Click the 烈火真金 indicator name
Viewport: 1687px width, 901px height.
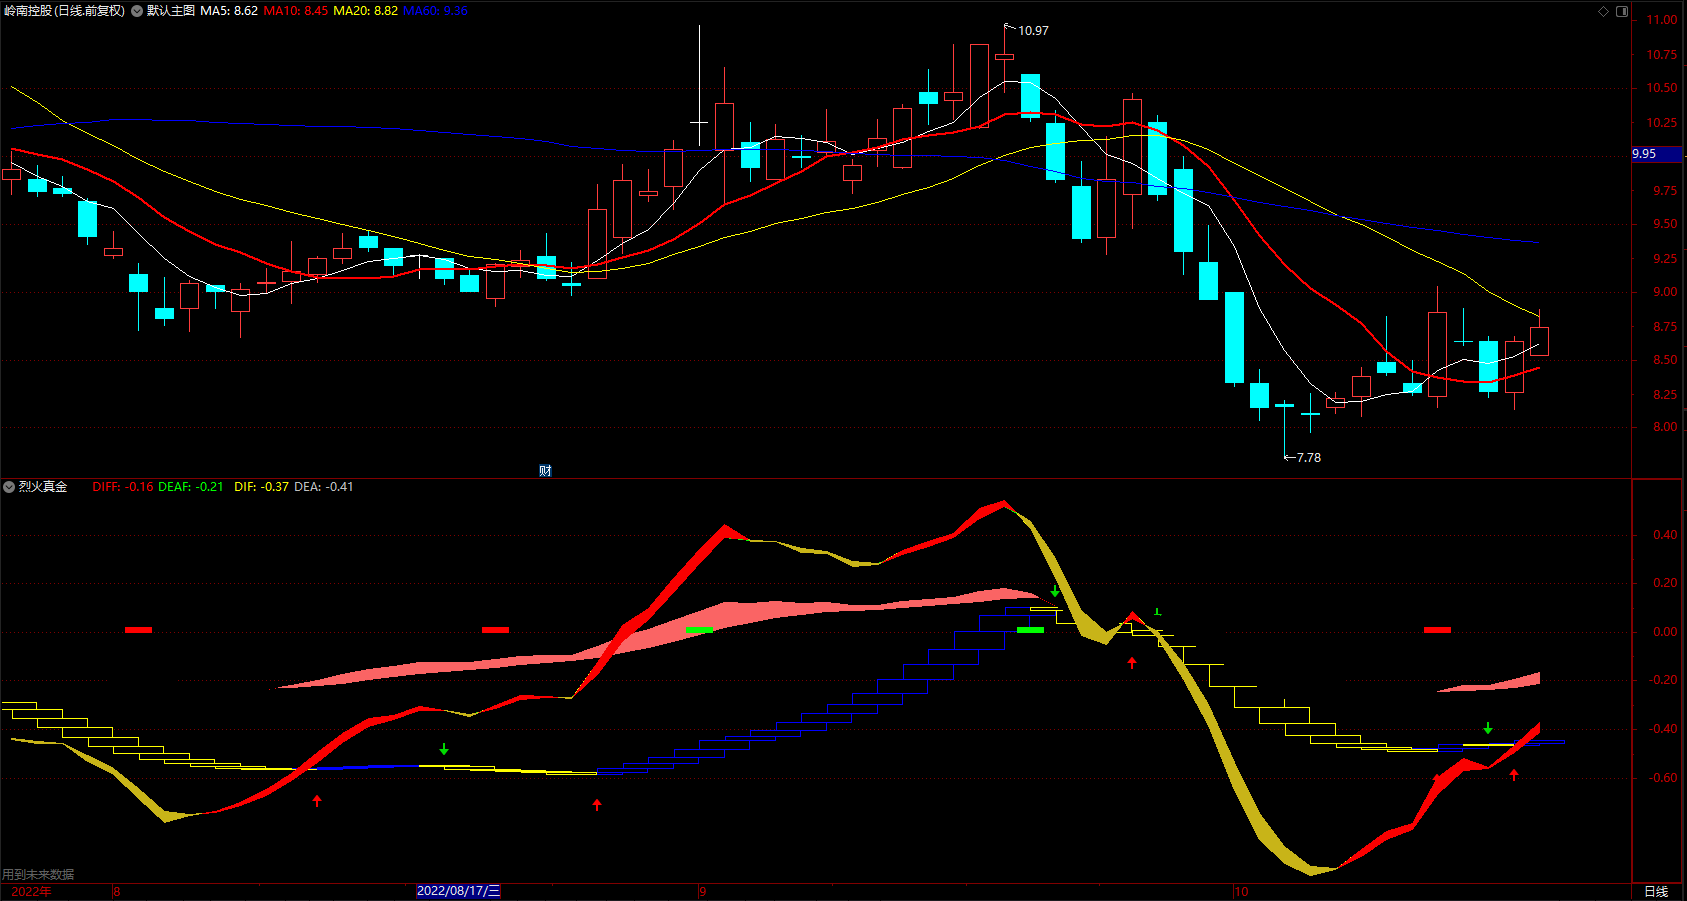tap(43, 487)
